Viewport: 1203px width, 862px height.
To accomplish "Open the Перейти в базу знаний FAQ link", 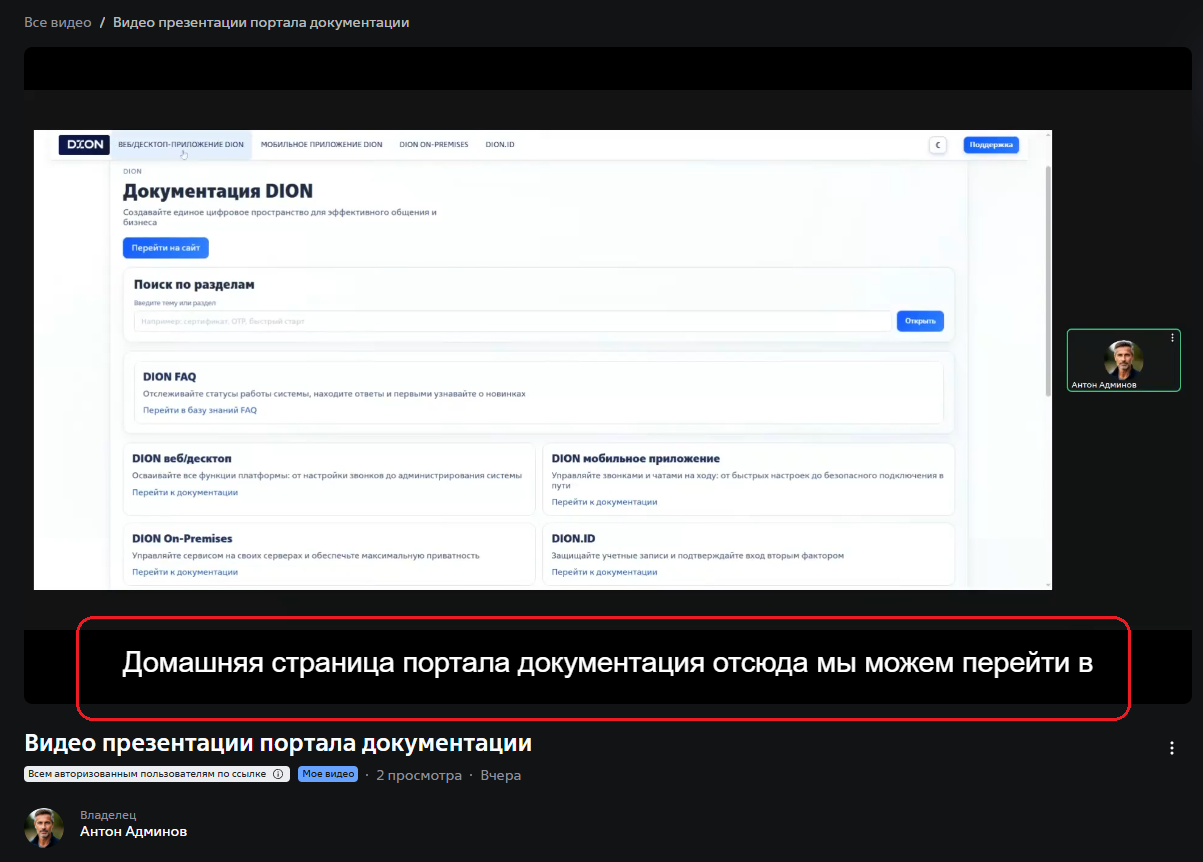I will 197,410.
